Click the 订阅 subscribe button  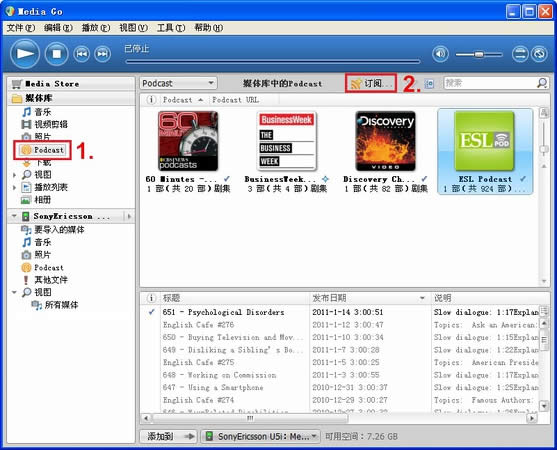371,83
